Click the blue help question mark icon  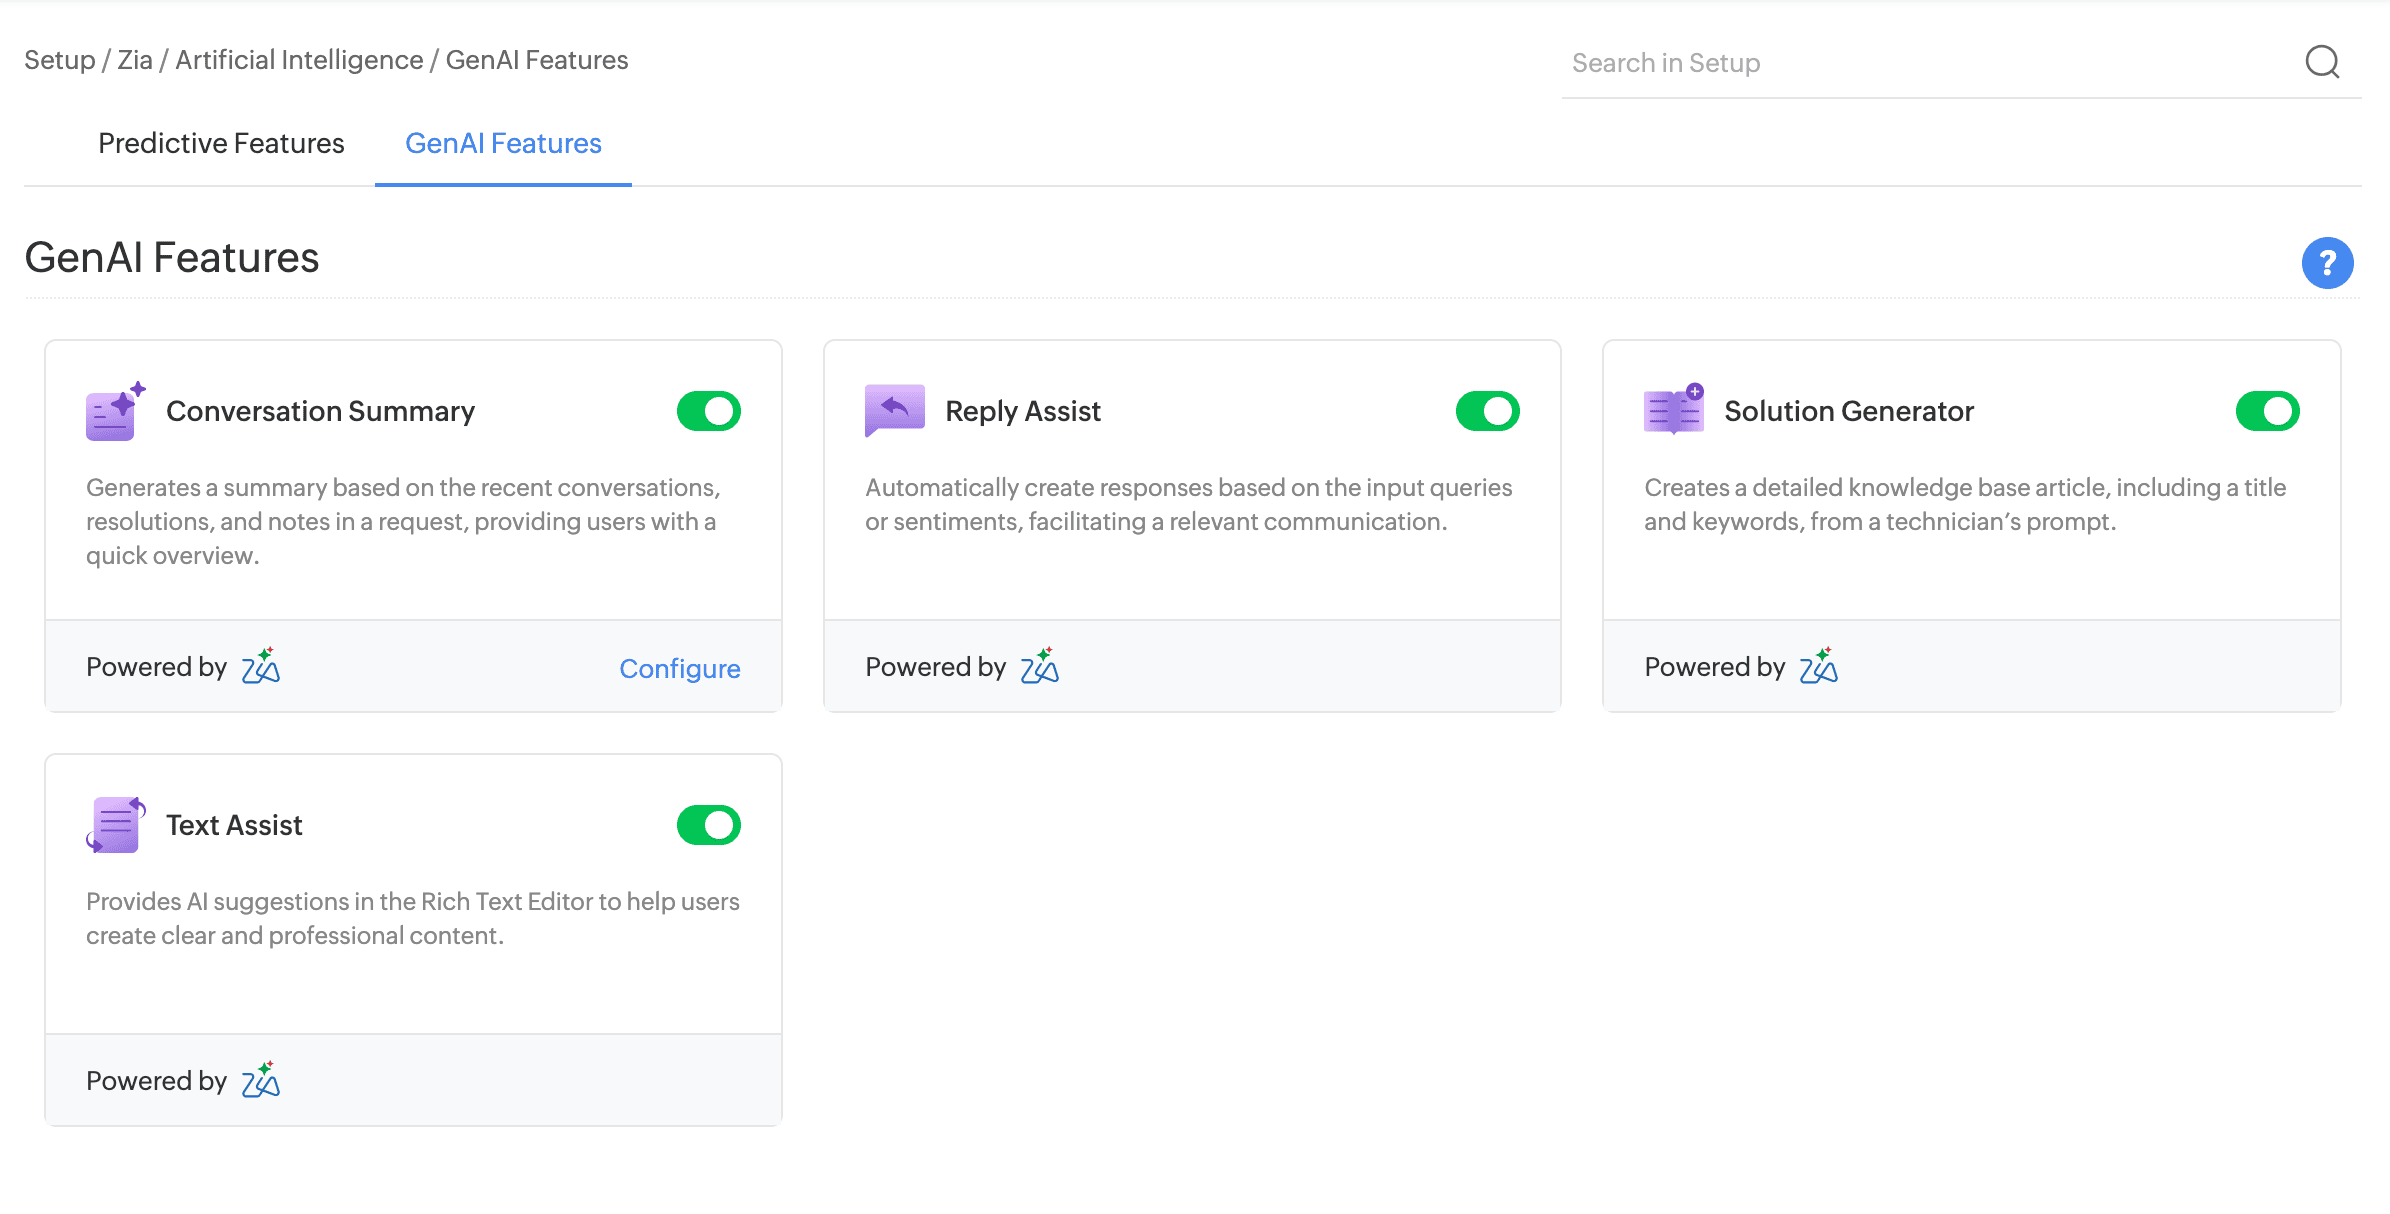coord(2327,263)
